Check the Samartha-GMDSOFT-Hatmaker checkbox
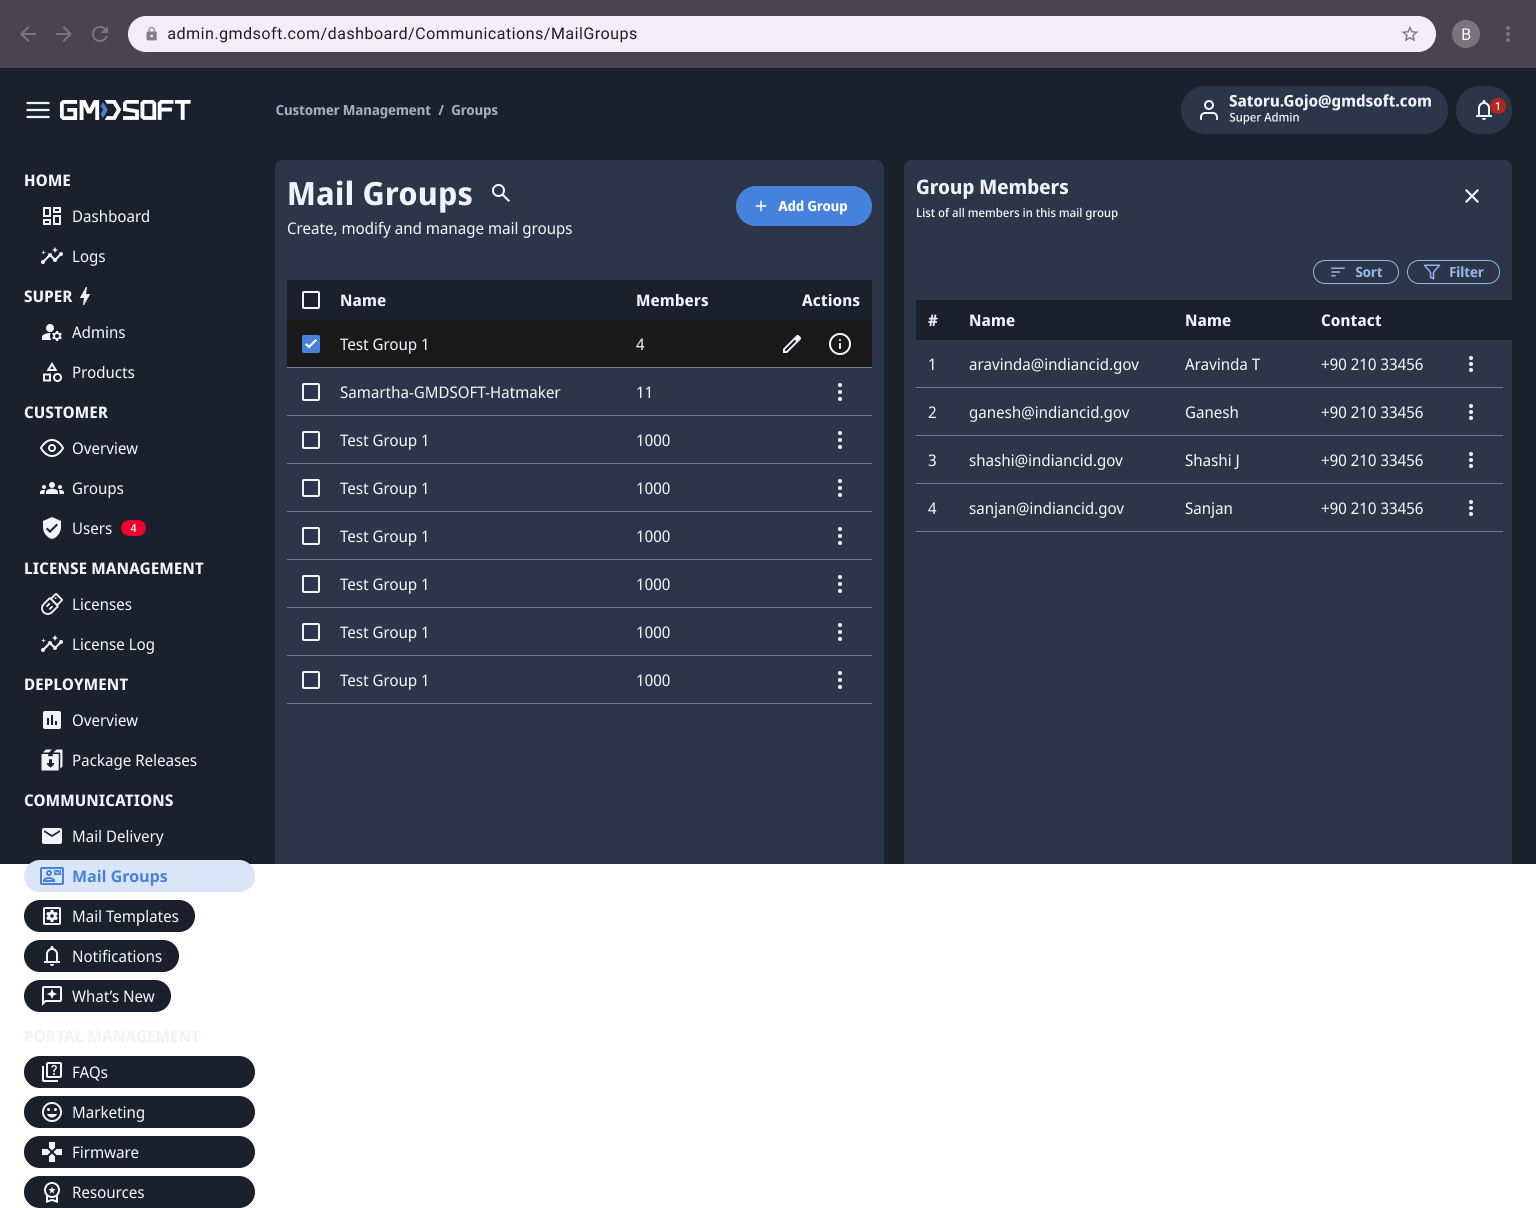 pos(311,392)
